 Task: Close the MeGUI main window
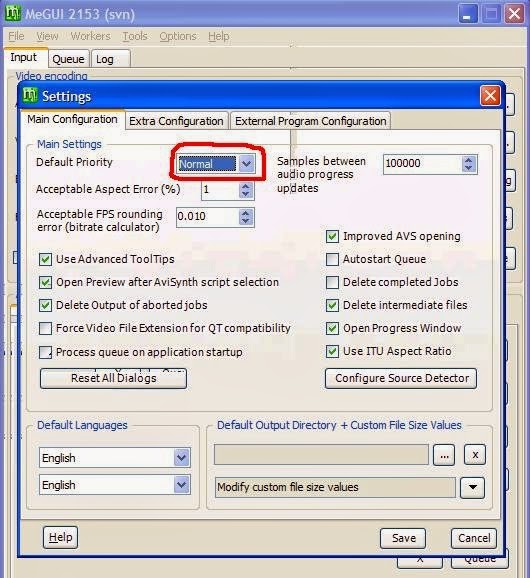coord(514,14)
